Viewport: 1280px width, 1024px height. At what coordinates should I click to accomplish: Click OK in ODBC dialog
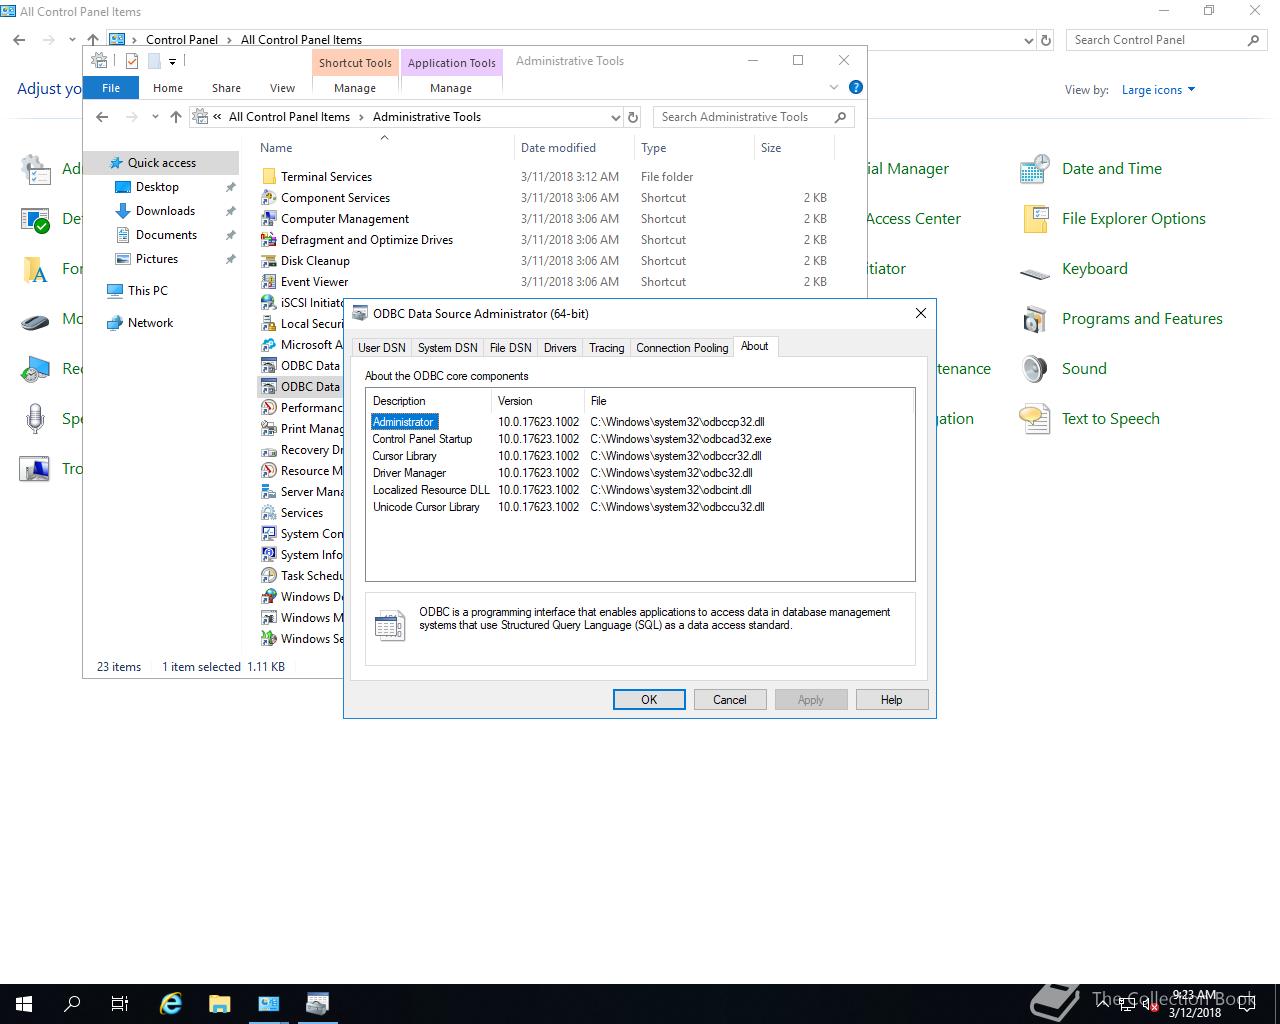[649, 700]
